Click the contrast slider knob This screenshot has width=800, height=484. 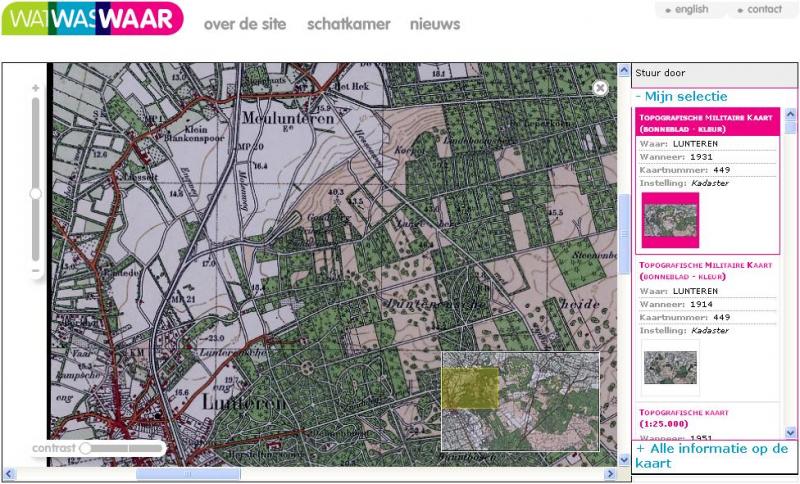coord(85,448)
